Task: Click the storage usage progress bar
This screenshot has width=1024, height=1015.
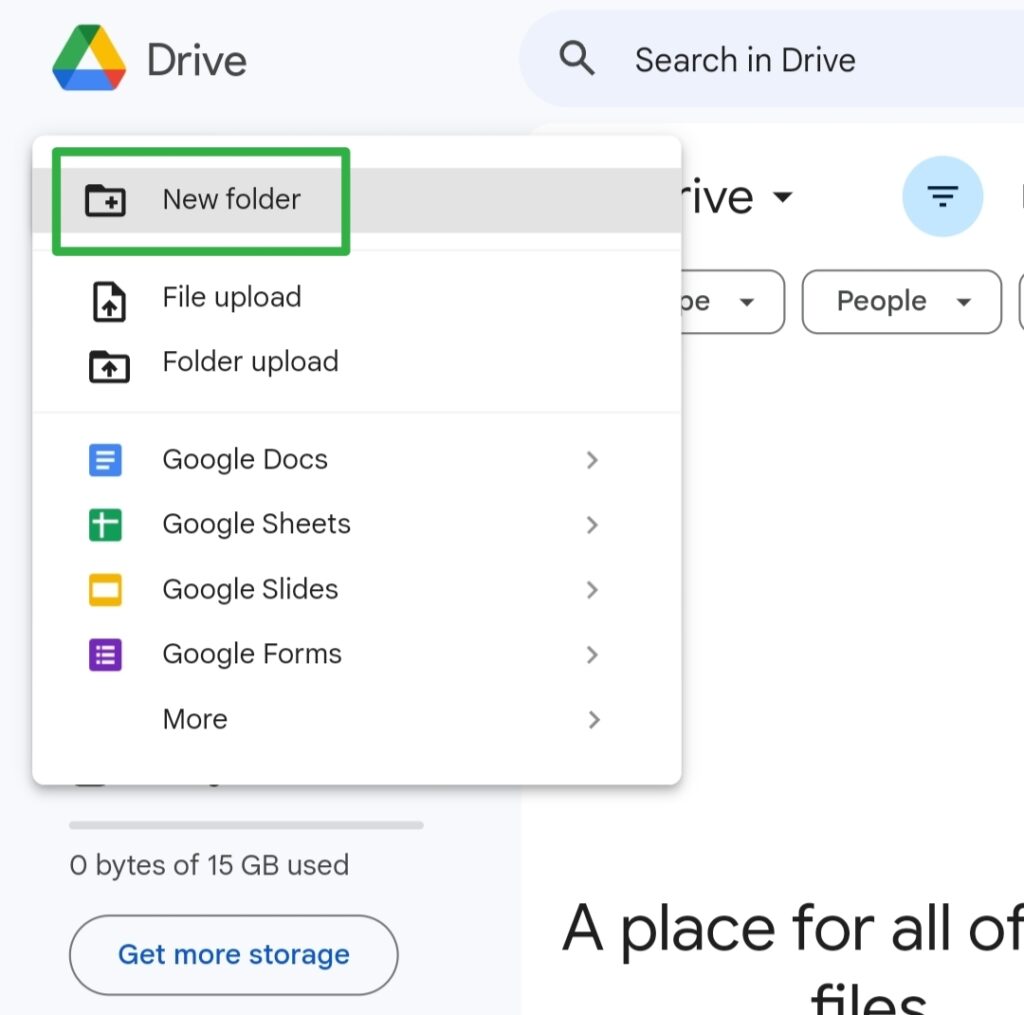Action: [246, 825]
